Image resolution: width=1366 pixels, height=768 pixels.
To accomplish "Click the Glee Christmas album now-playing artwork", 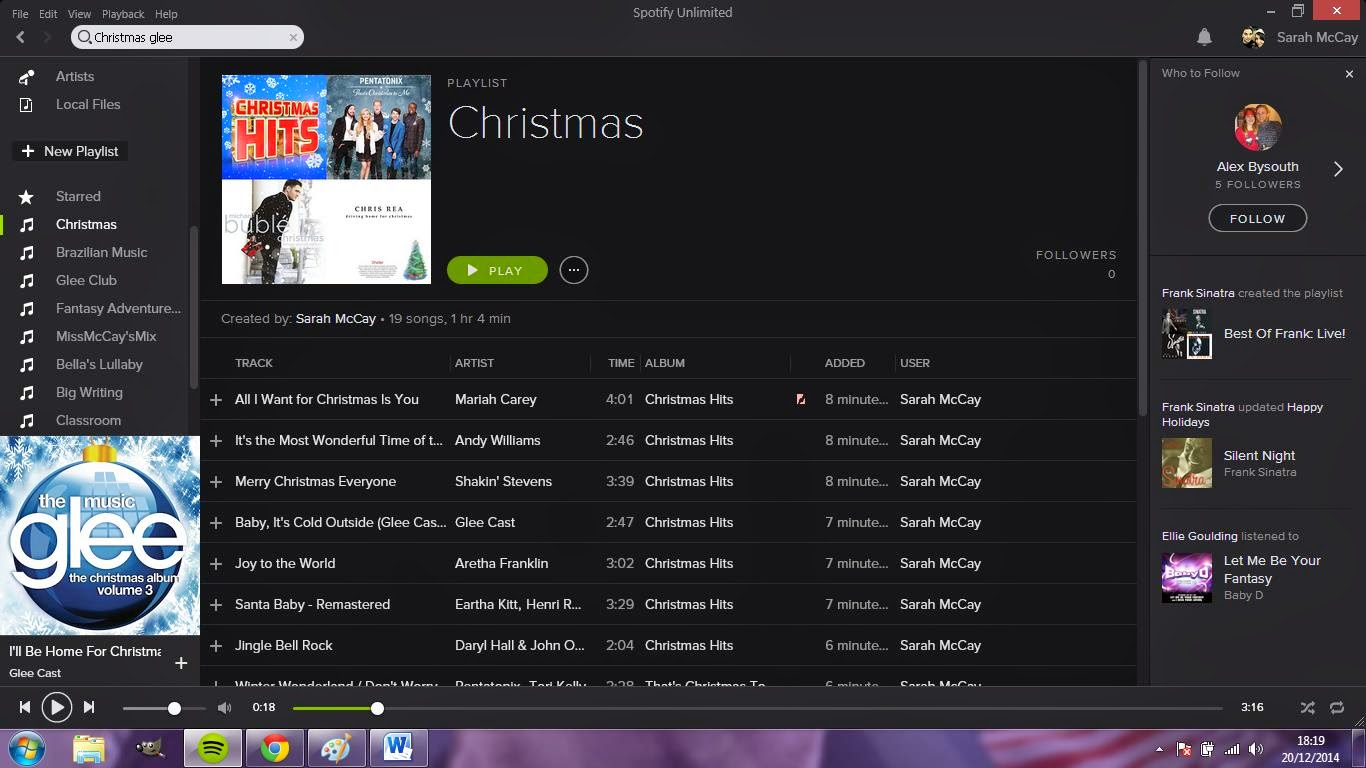I will (x=100, y=535).
